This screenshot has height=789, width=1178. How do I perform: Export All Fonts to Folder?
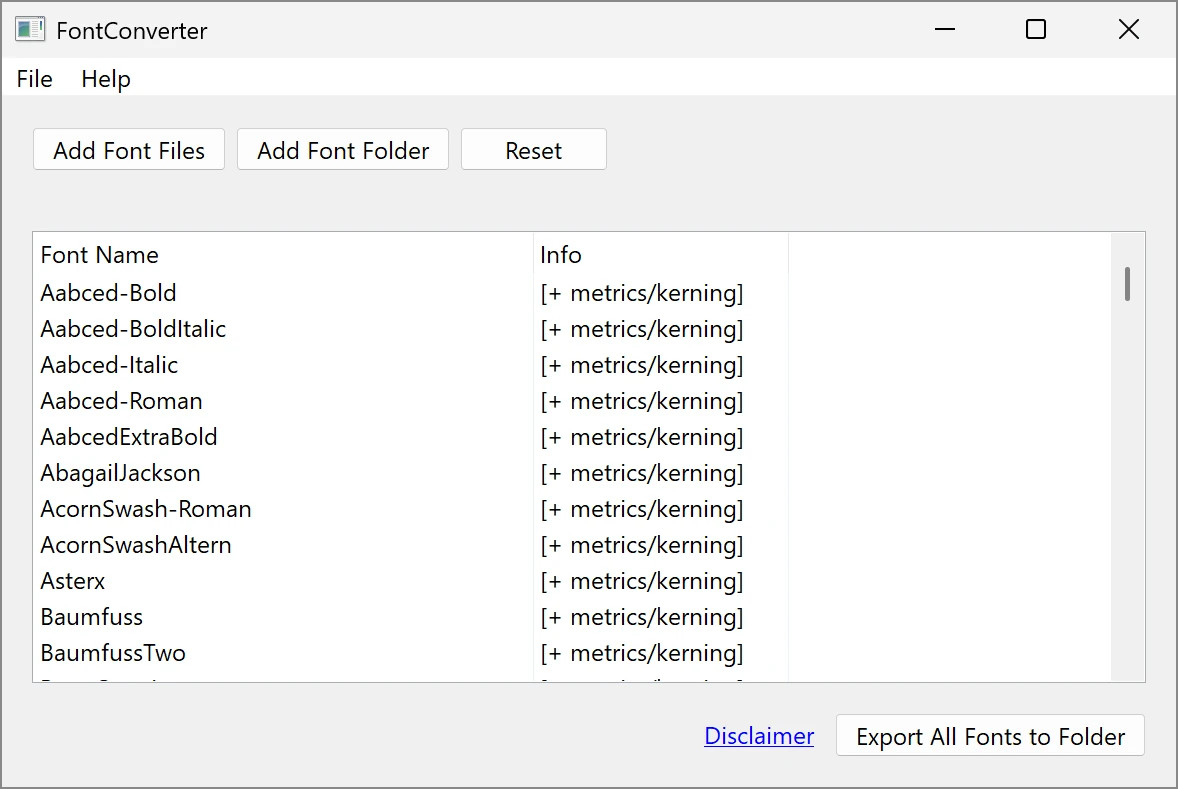(x=990, y=737)
